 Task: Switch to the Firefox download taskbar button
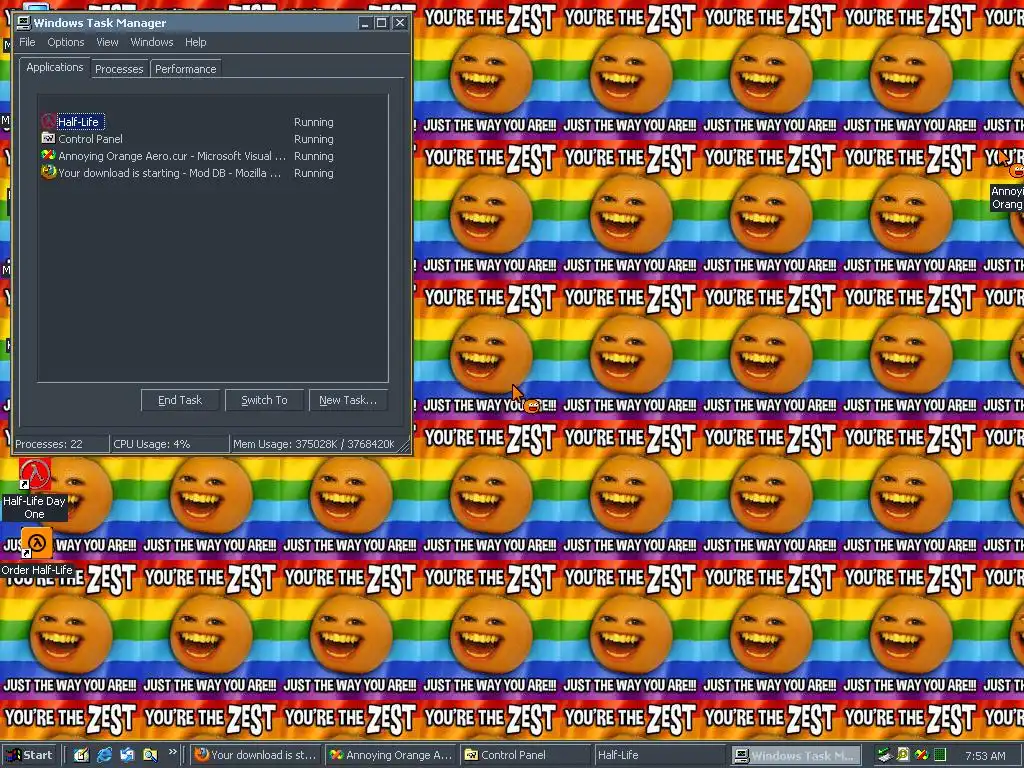tap(256, 755)
